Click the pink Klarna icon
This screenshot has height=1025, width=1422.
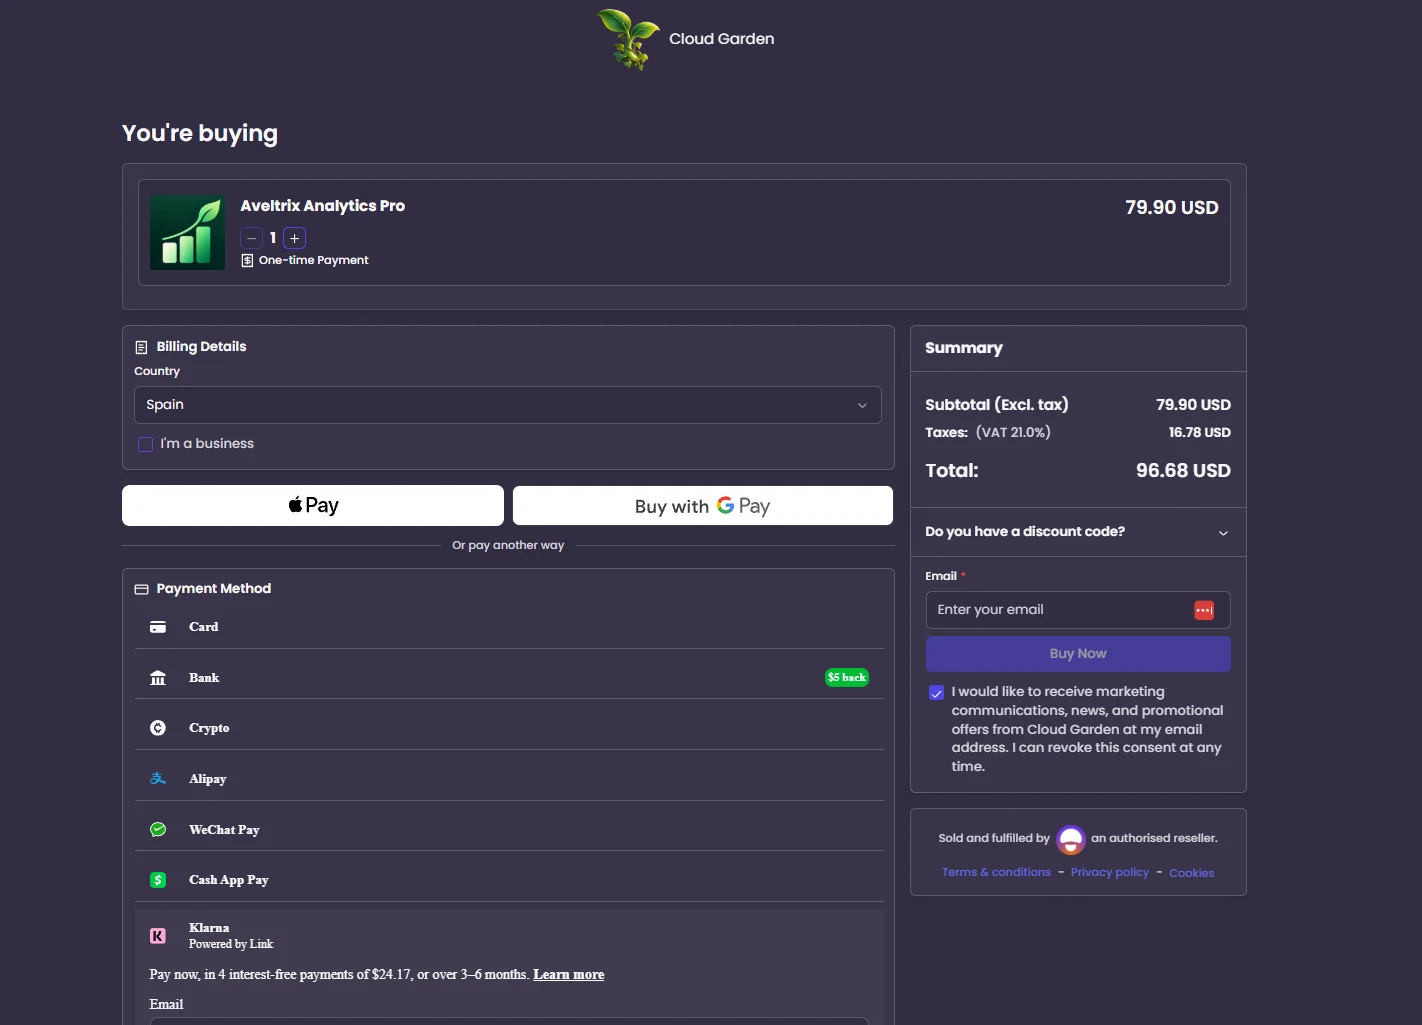[x=158, y=936]
